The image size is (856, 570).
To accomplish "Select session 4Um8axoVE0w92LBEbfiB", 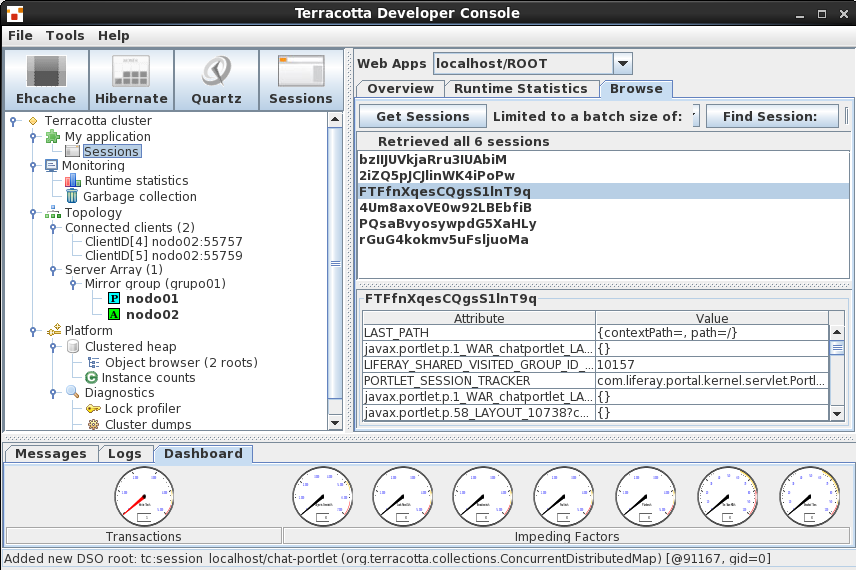I will [603, 207].
